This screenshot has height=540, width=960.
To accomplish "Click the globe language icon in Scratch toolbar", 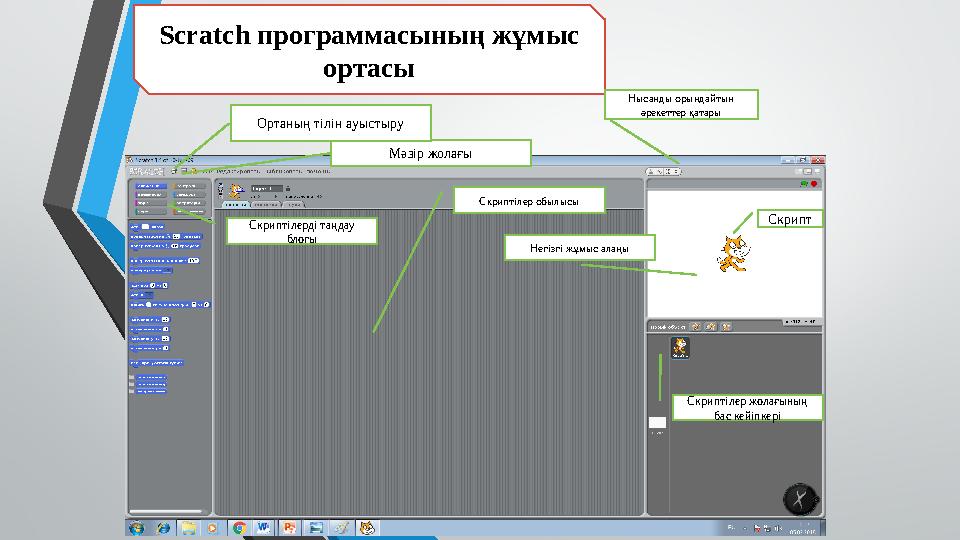I will 174,171.
